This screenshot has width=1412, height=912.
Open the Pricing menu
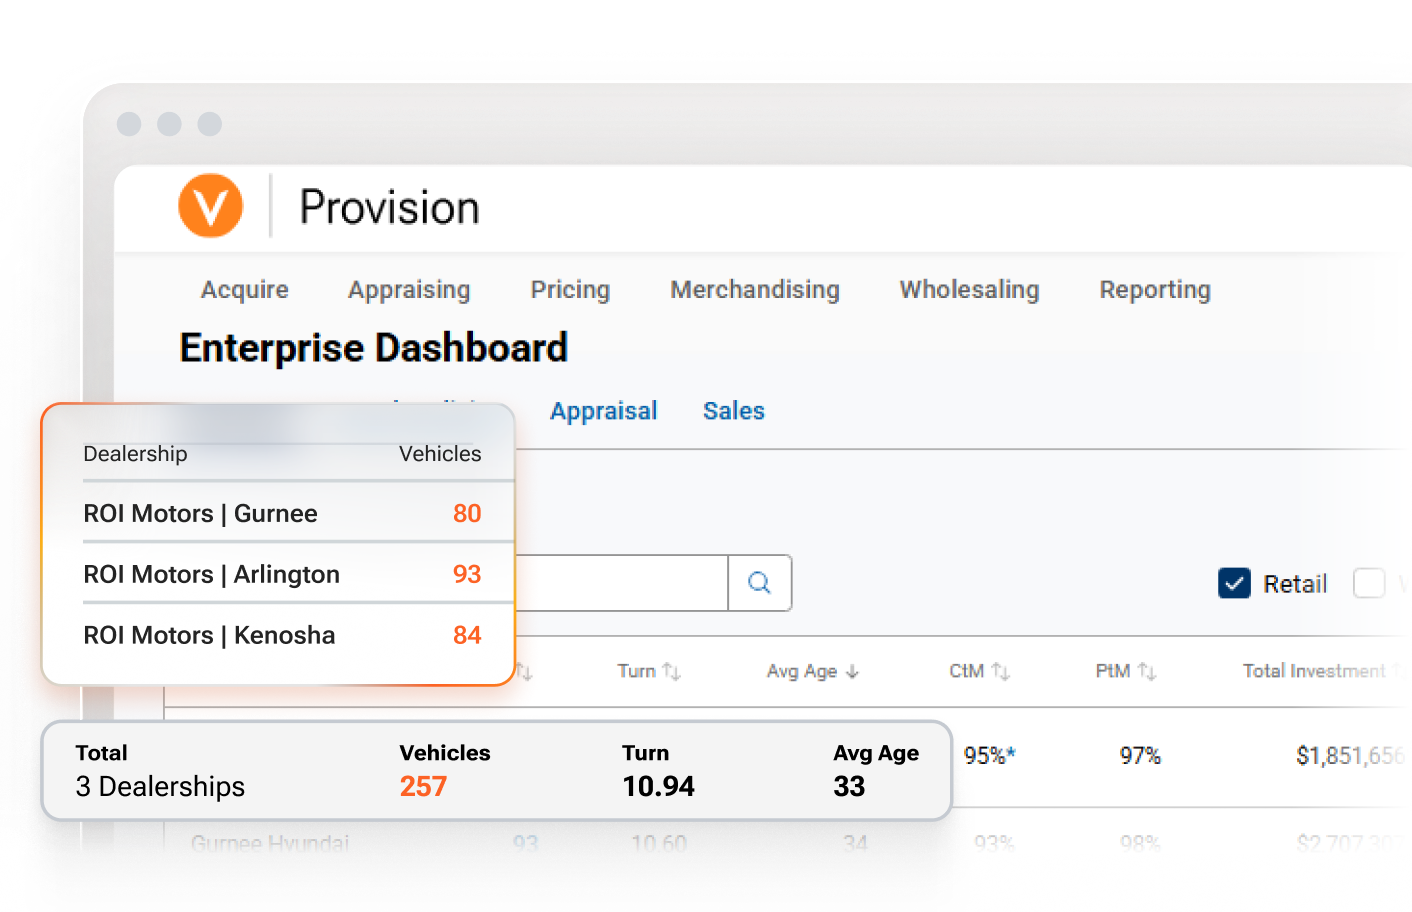coord(570,290)
